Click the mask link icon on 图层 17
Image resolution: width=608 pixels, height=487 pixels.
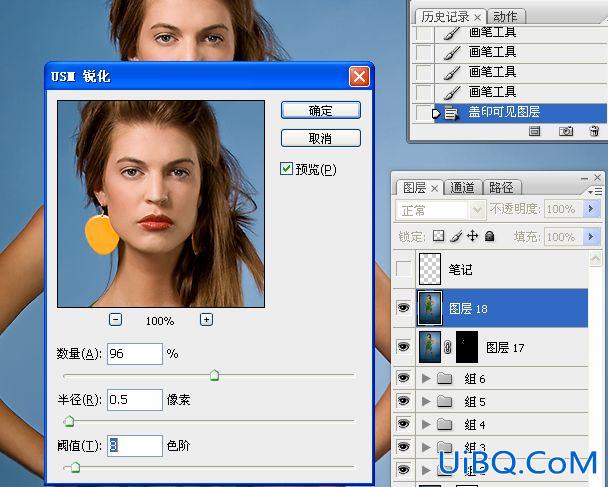pos(448,347)
